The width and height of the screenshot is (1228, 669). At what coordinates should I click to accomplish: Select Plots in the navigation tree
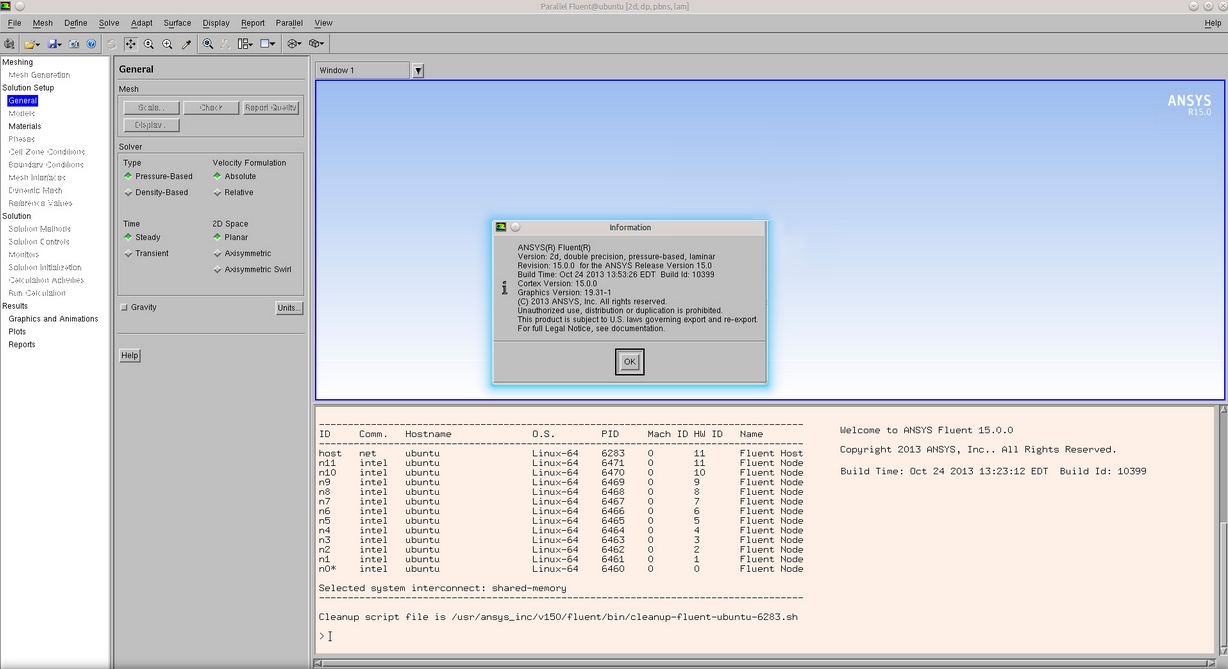coord(17,332)
